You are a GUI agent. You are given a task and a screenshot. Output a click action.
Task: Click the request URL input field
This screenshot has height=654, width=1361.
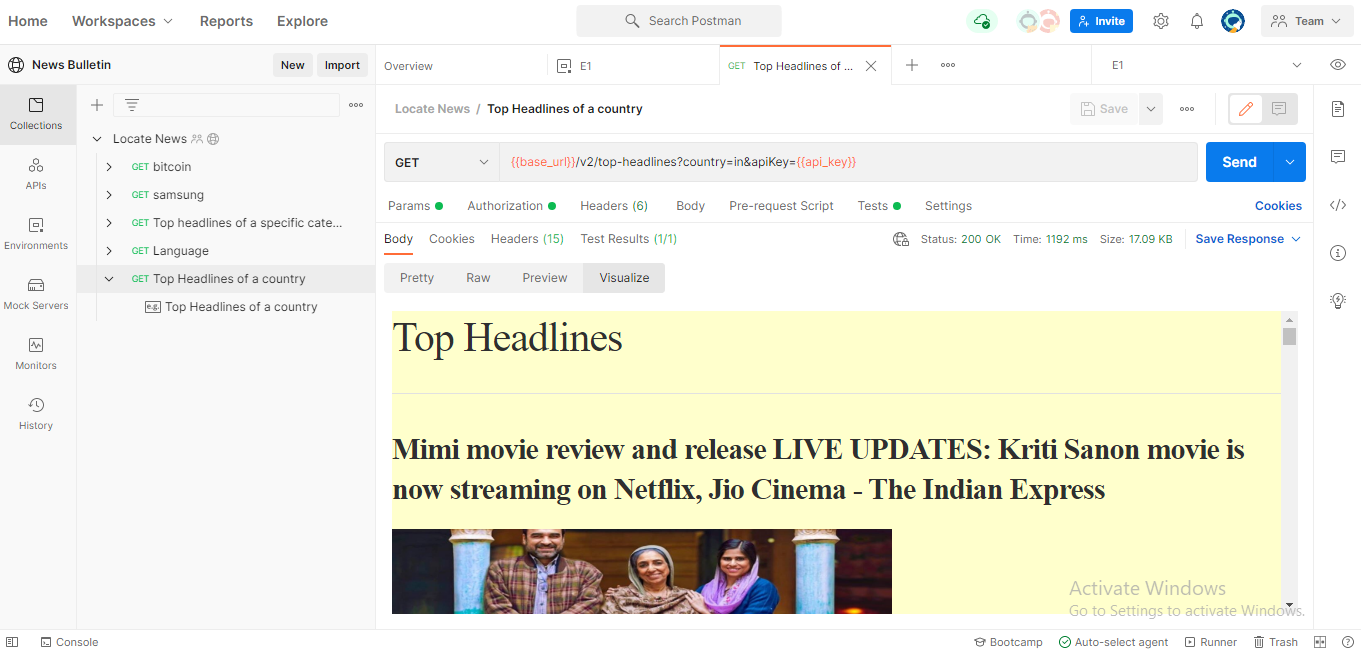point(848,162)
